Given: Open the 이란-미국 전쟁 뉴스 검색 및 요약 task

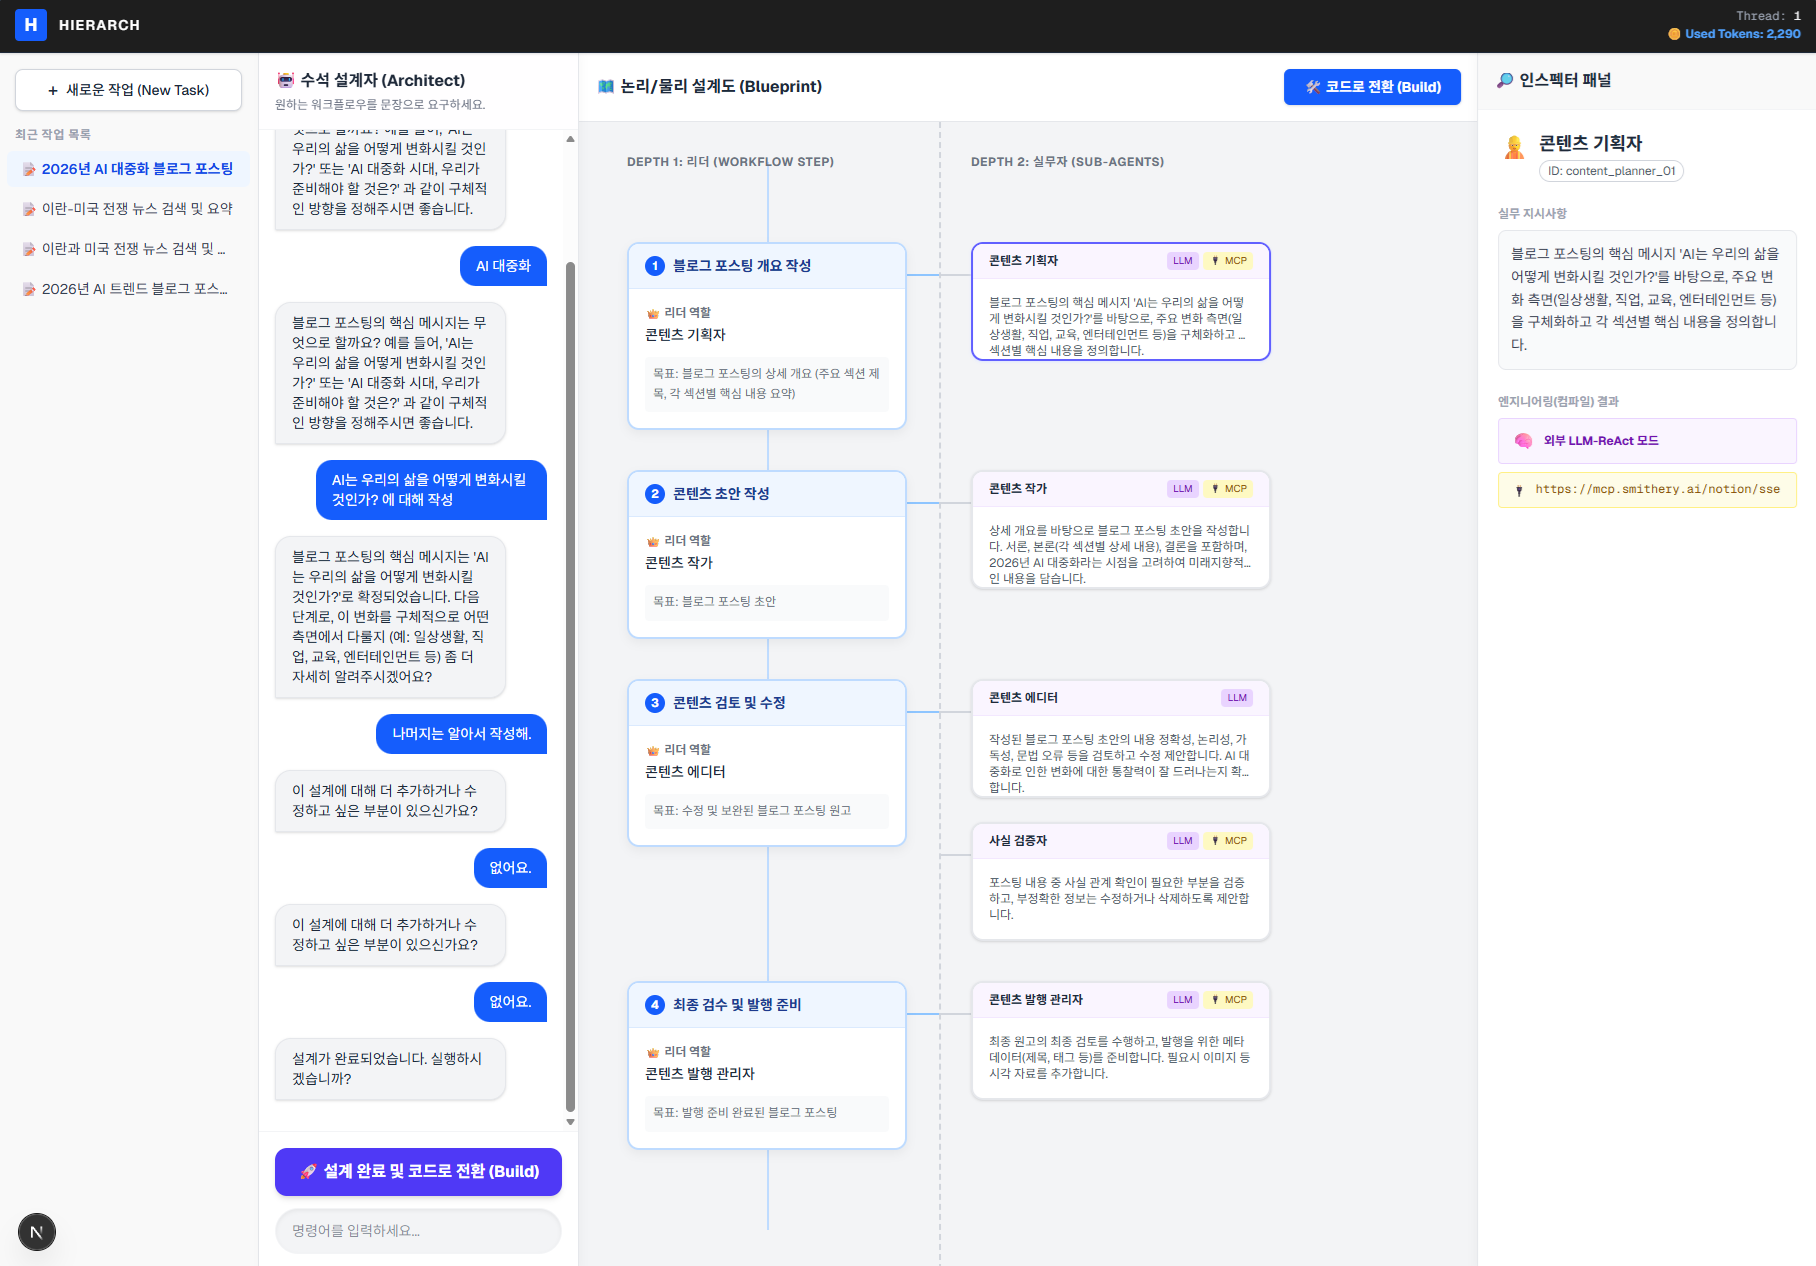Looking at the screenshot, I should pyautogui.click(x=136, y=209).
